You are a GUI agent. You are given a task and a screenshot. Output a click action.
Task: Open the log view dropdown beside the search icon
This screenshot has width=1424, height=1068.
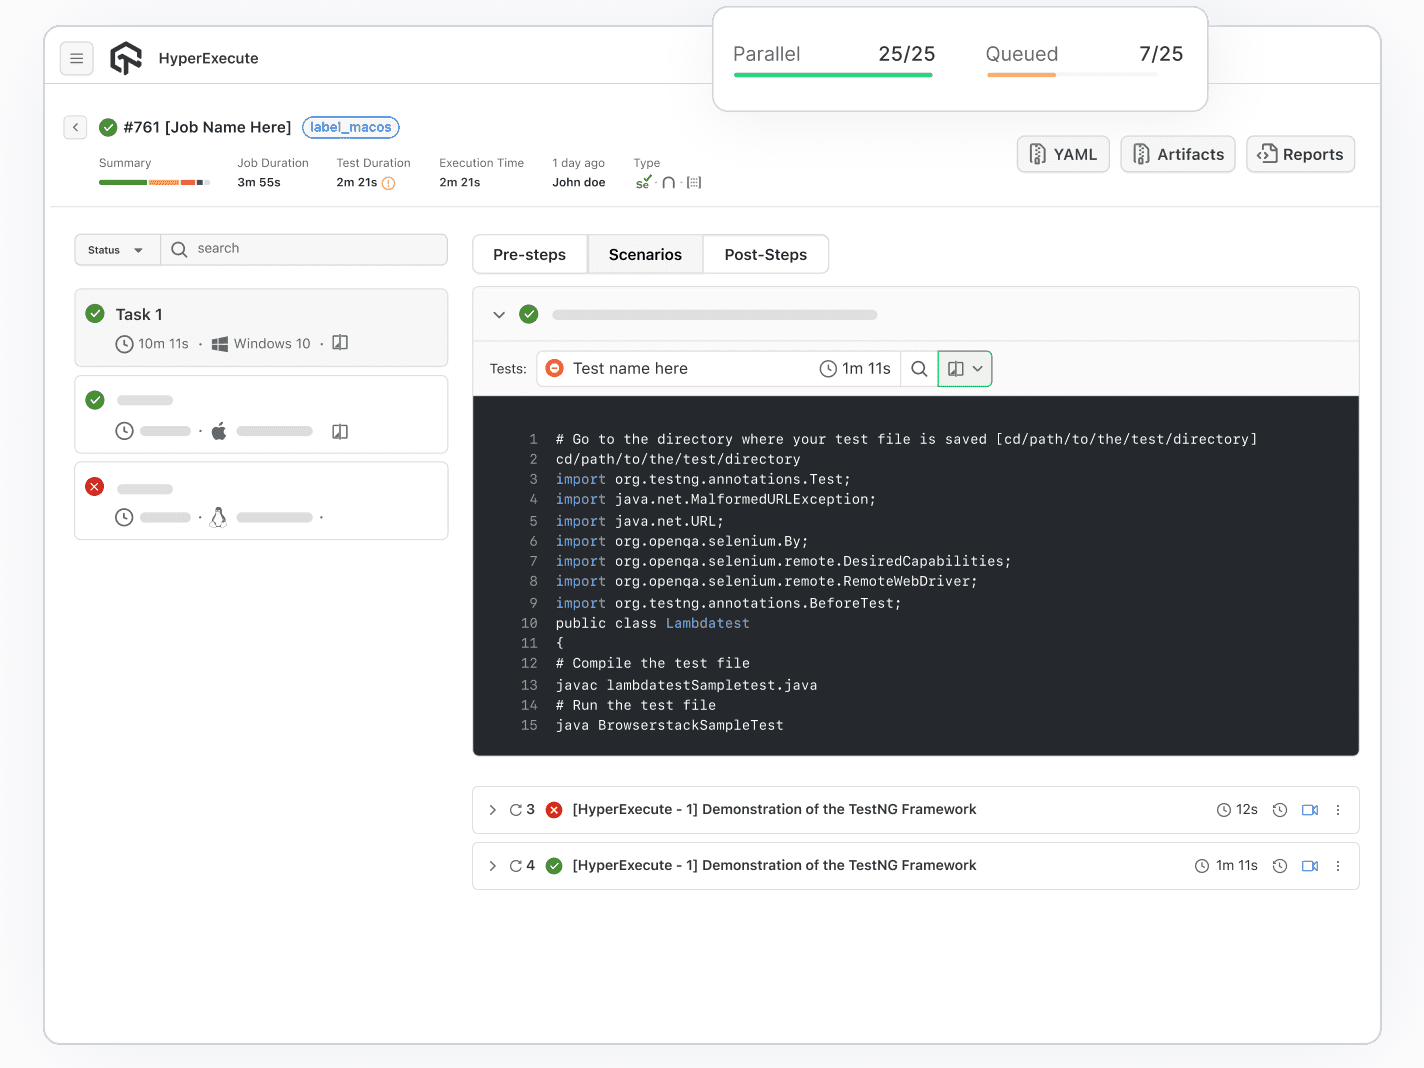coord(964,368)
